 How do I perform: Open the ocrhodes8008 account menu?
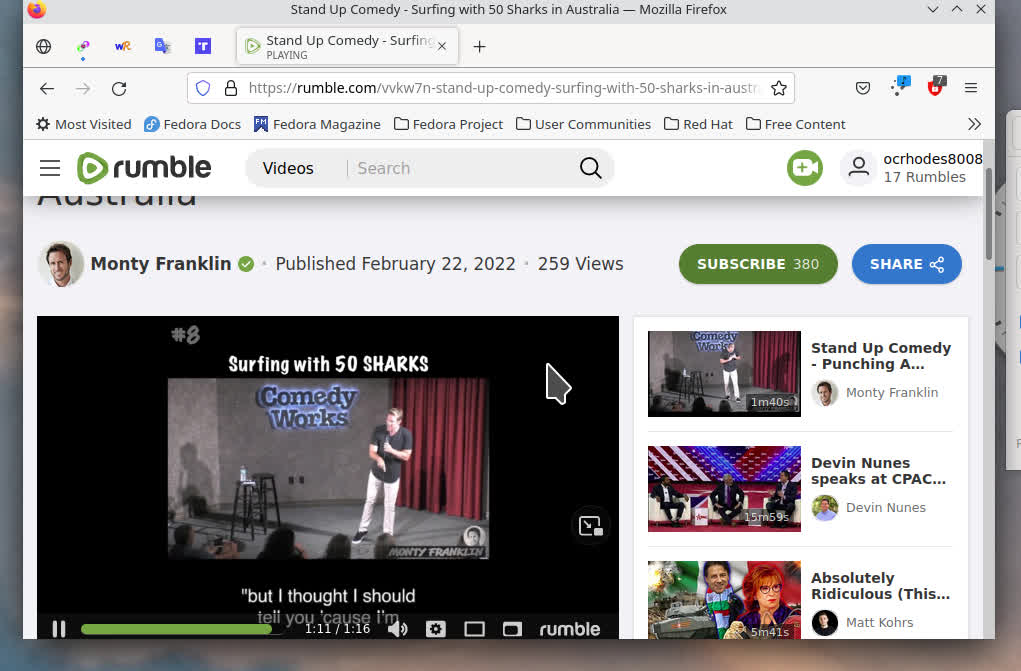tap(912, 168)
